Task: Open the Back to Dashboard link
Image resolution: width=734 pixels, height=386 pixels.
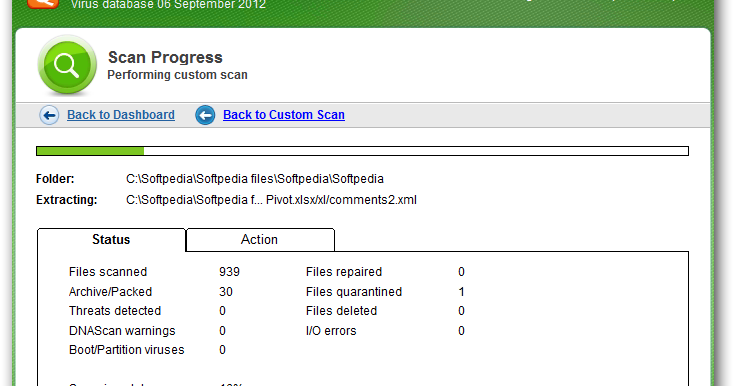Action: click(x=121, y=115)
